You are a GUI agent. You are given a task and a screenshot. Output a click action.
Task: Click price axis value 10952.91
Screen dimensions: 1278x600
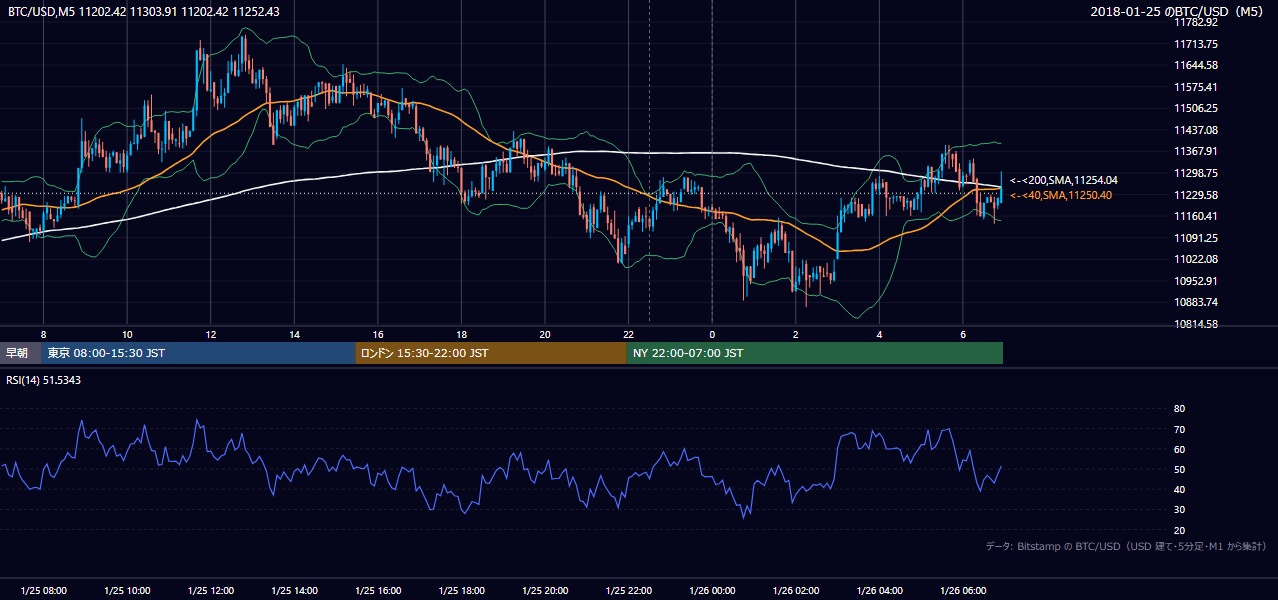[x=1196, y=281]
